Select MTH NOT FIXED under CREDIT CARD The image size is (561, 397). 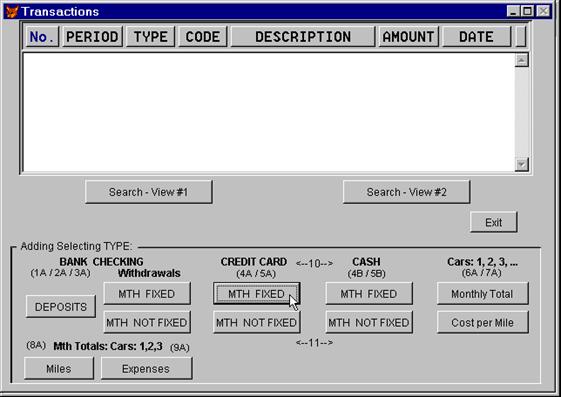(x=257, y=323)
